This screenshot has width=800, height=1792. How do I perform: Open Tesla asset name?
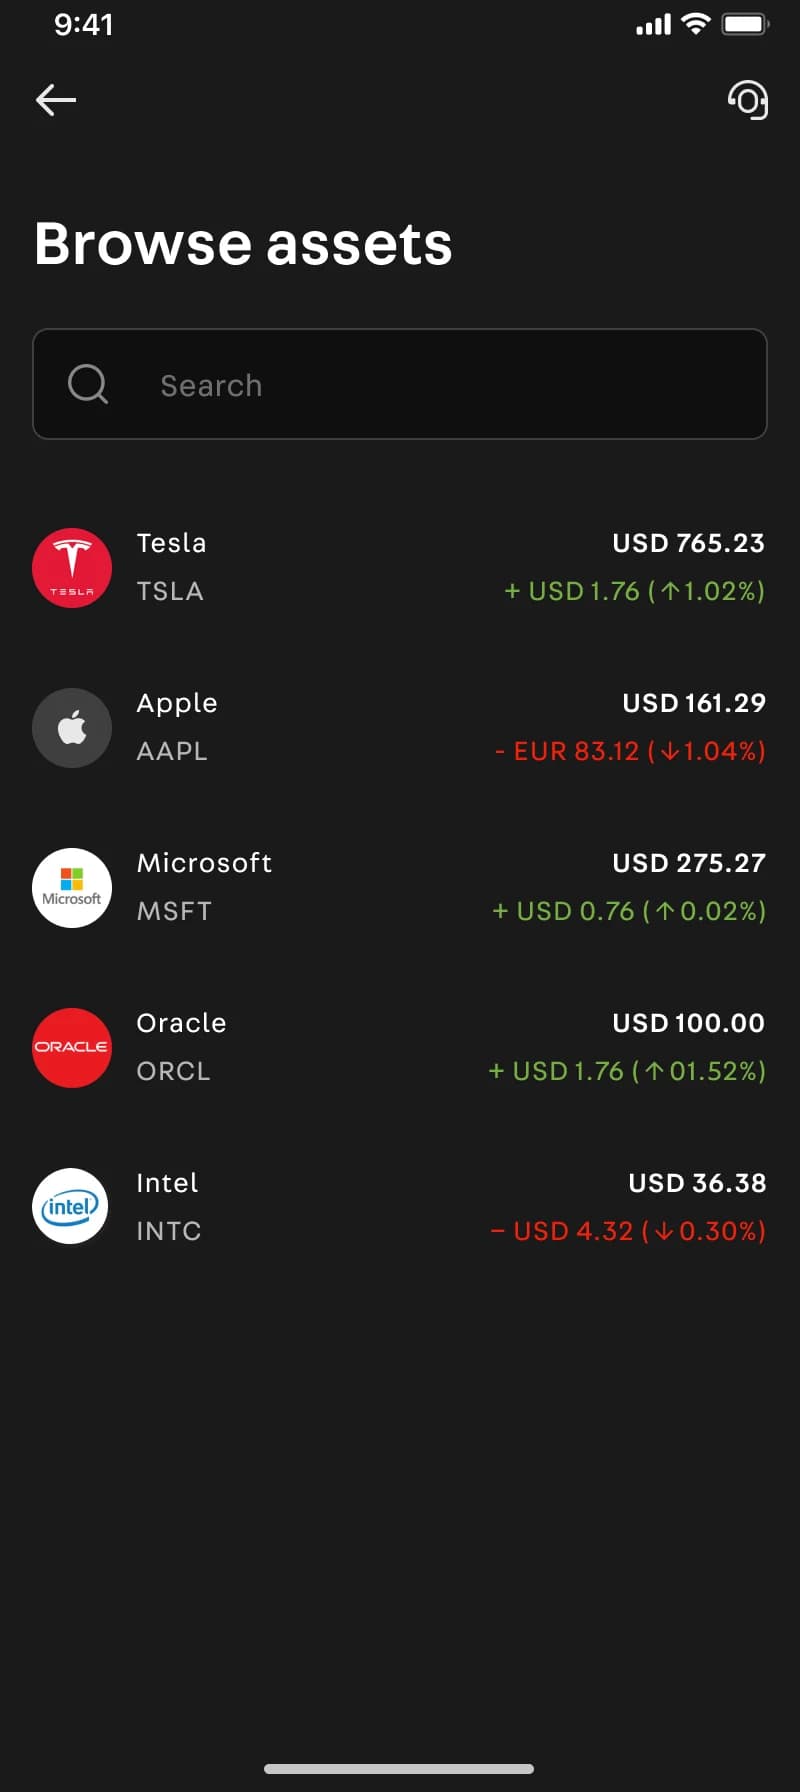point(171,543)
